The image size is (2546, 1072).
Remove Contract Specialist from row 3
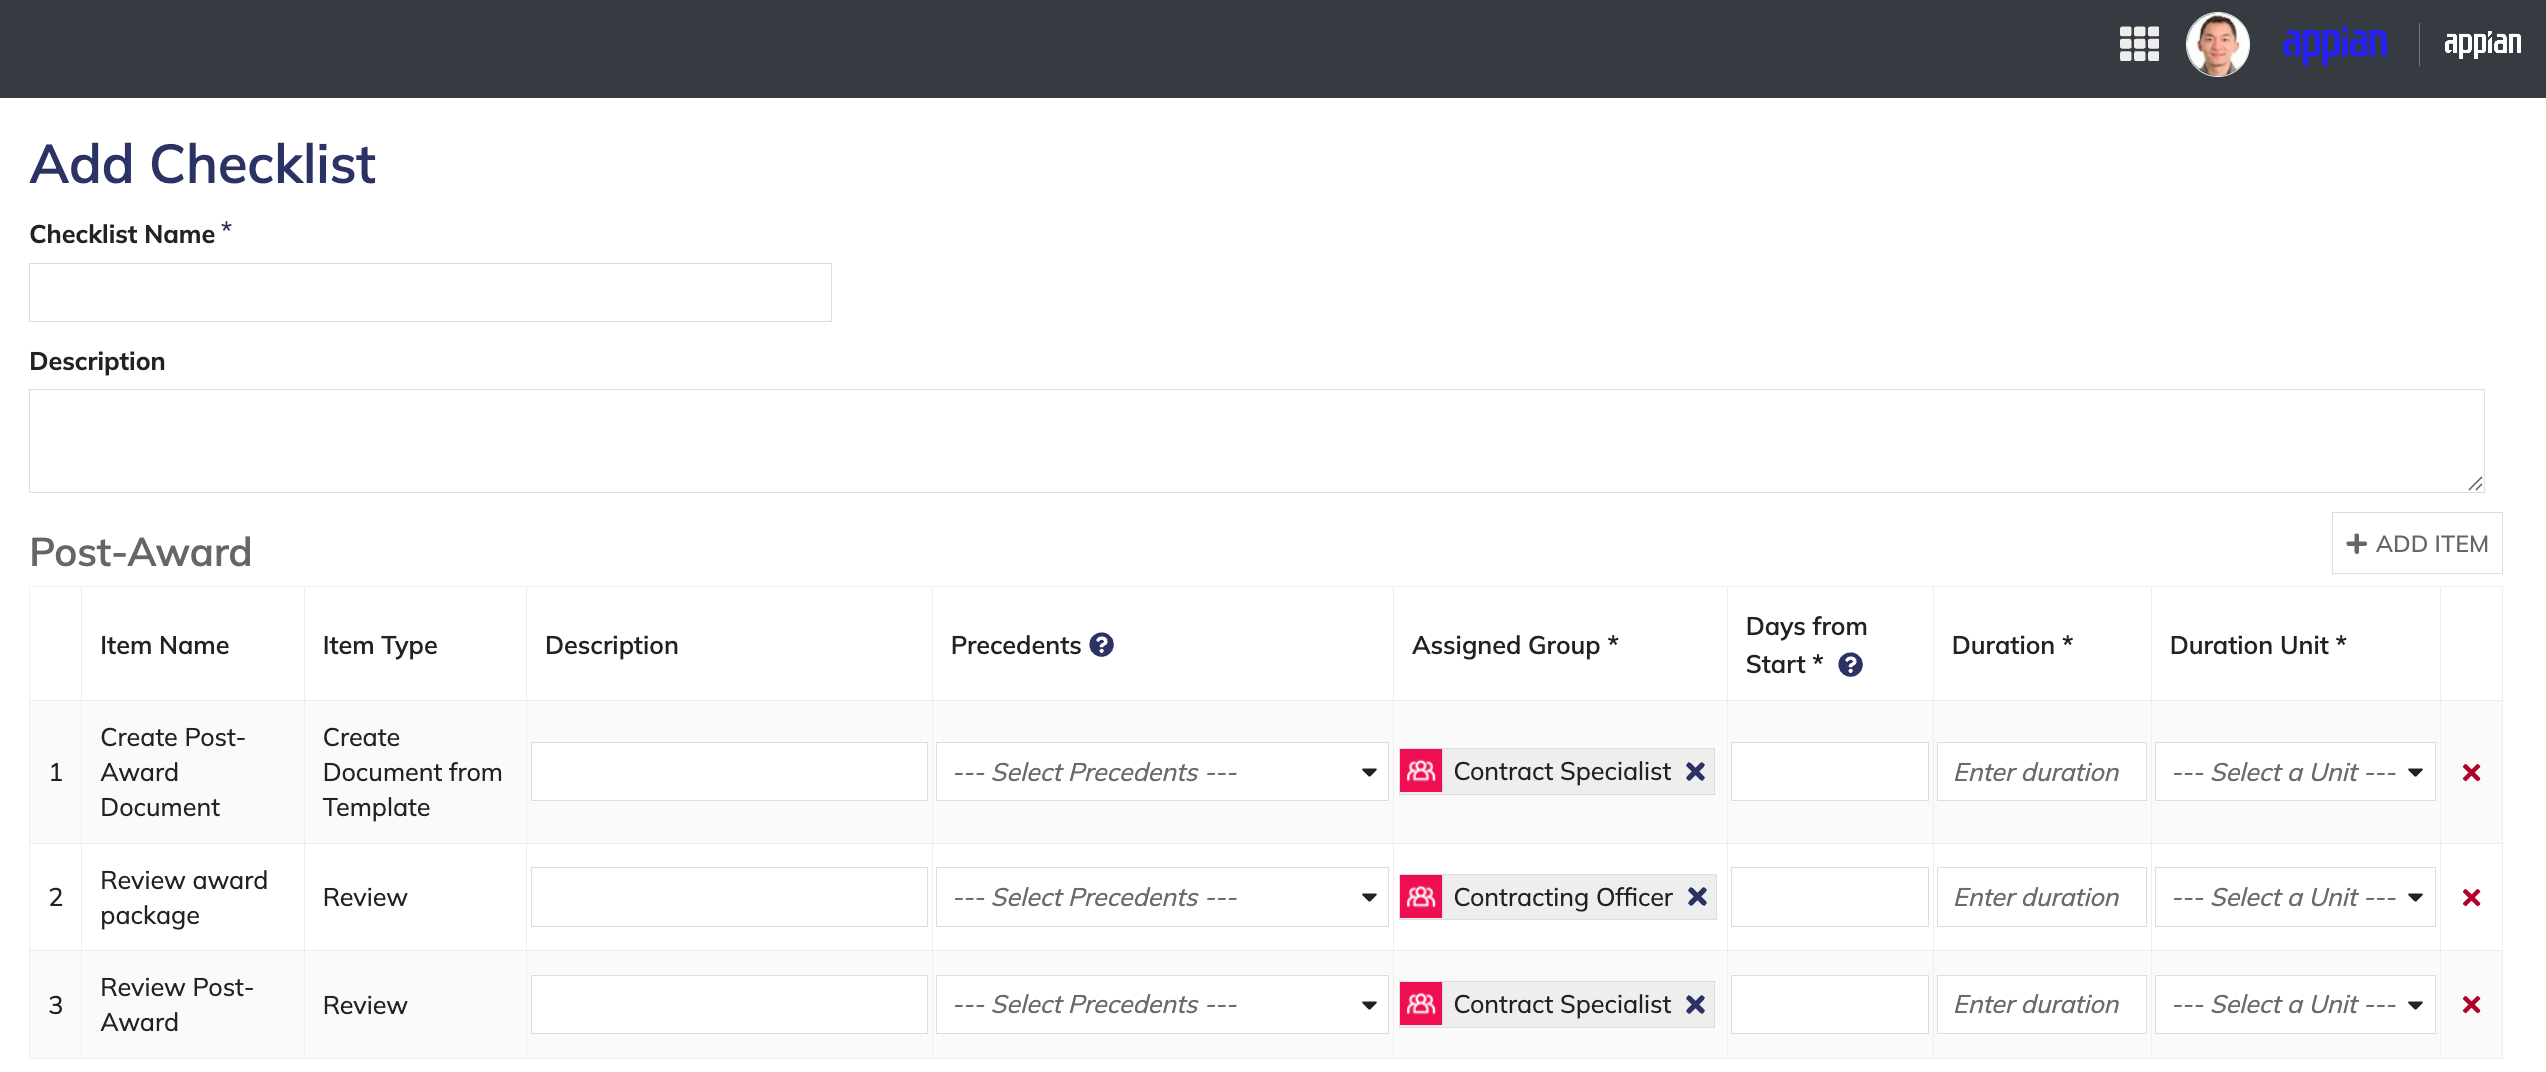point(1695,1004)
